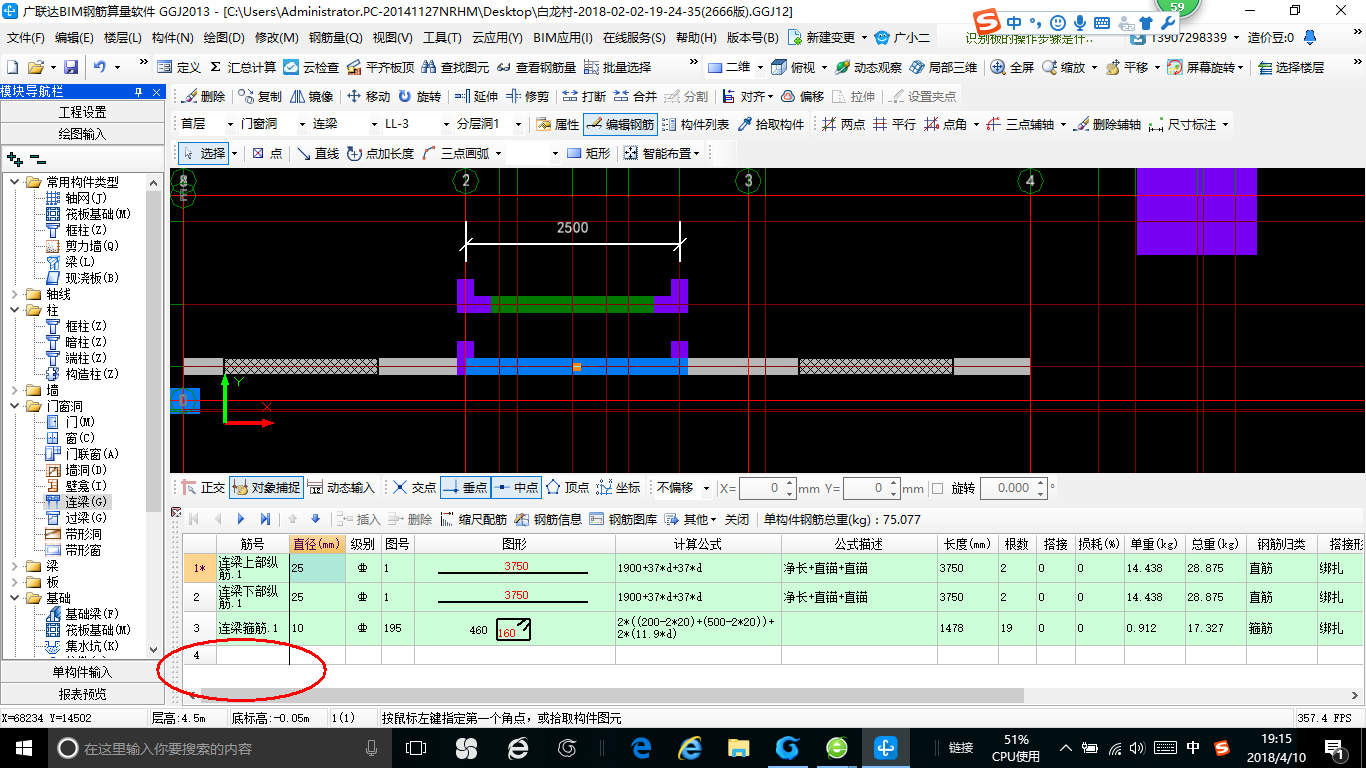This screenshot has height=768, width=1366.
Task: Toggle 动态输入 dynamic input
Action: [x=341, y=488]
